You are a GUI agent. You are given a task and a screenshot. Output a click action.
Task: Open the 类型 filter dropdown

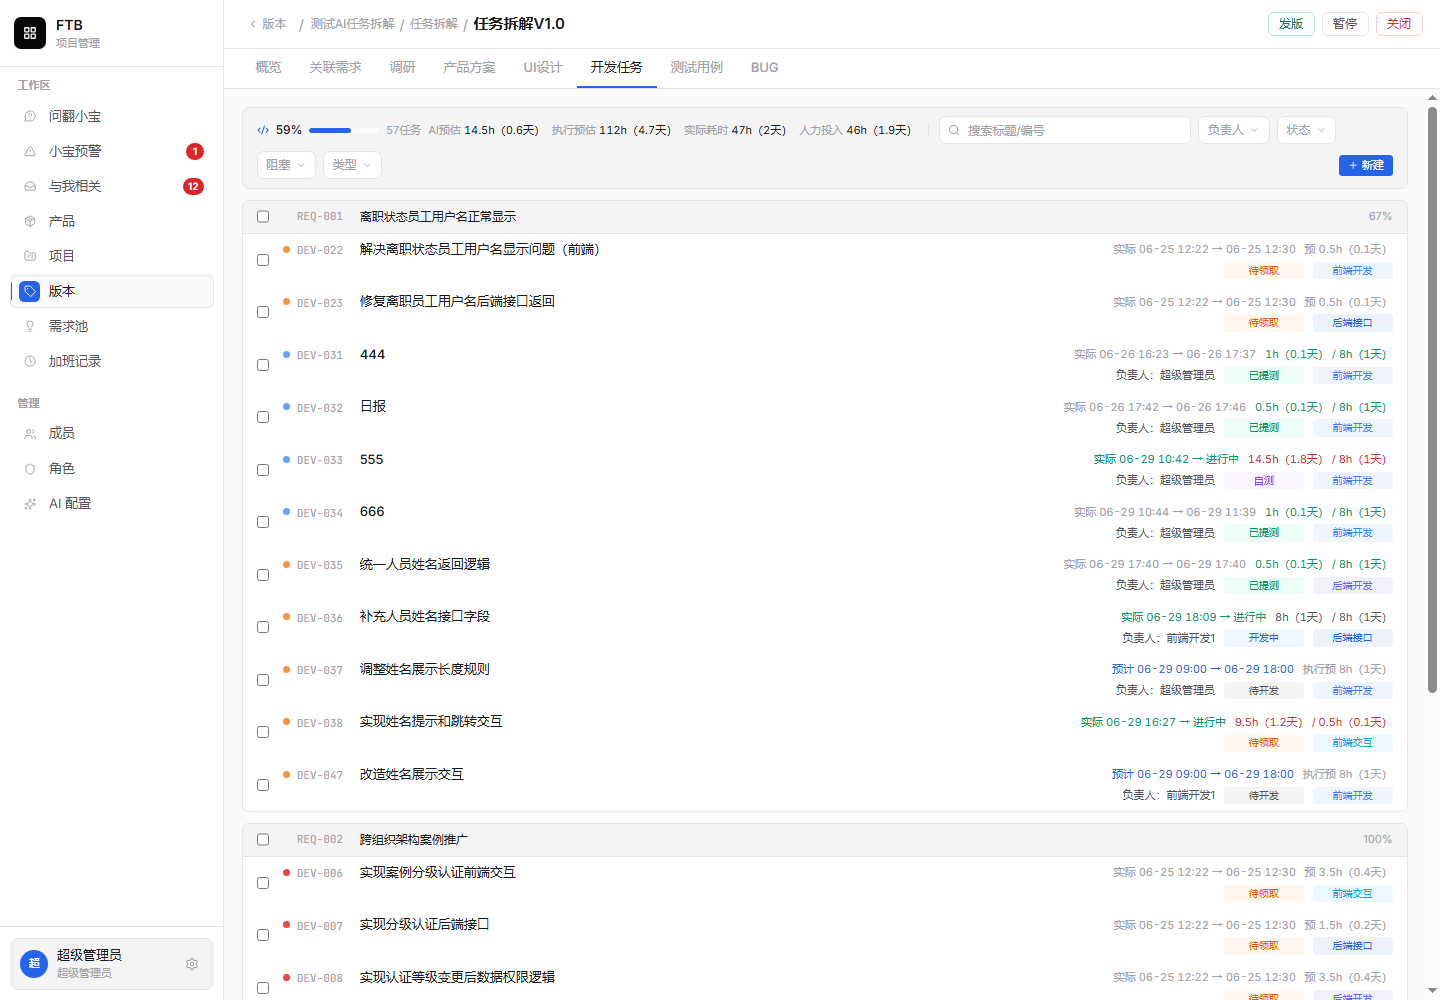(352, 165)
